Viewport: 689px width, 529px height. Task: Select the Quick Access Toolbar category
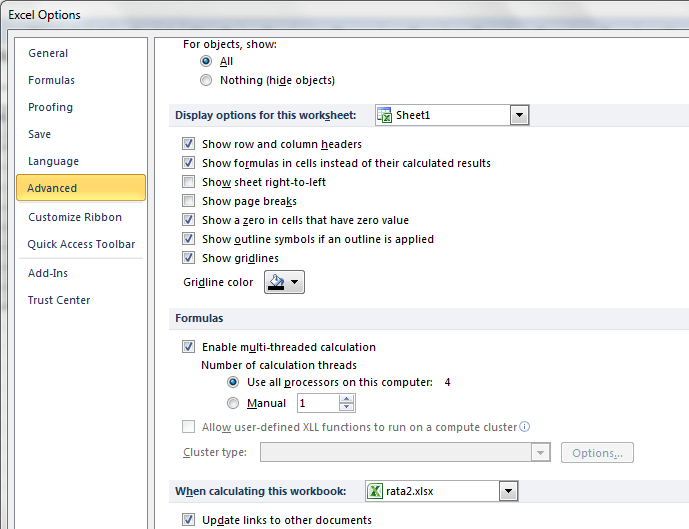[x=81, y=244]
